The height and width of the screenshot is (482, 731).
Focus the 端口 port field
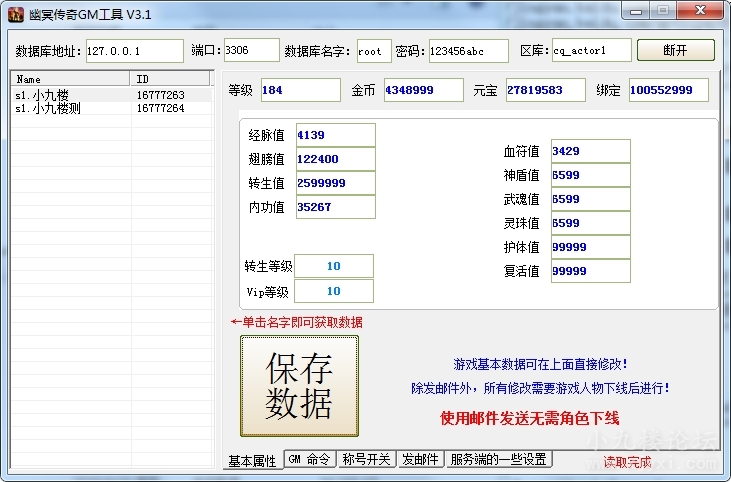pos(250,50)
